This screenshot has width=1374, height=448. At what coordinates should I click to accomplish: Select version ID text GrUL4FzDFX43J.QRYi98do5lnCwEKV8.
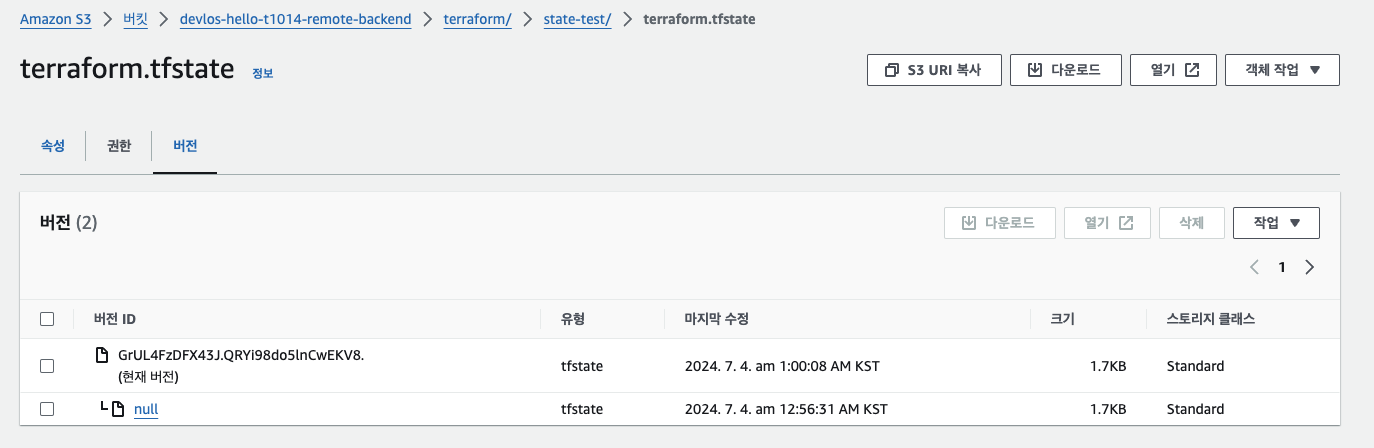[x=241, y=355]
